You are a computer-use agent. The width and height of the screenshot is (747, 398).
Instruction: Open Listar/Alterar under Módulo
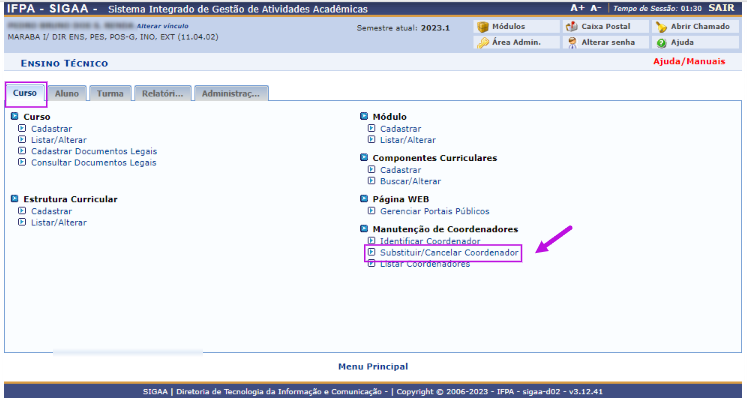tap(408, 140)
